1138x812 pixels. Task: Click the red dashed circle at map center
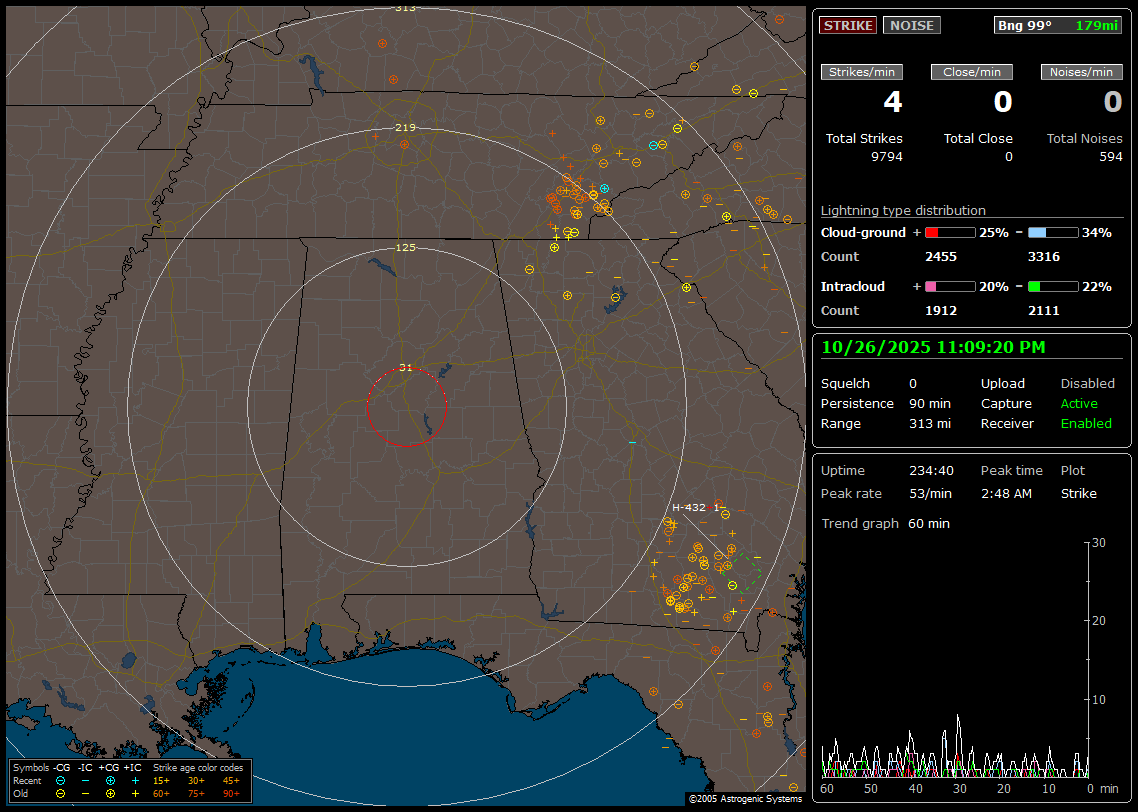(406, 406)
